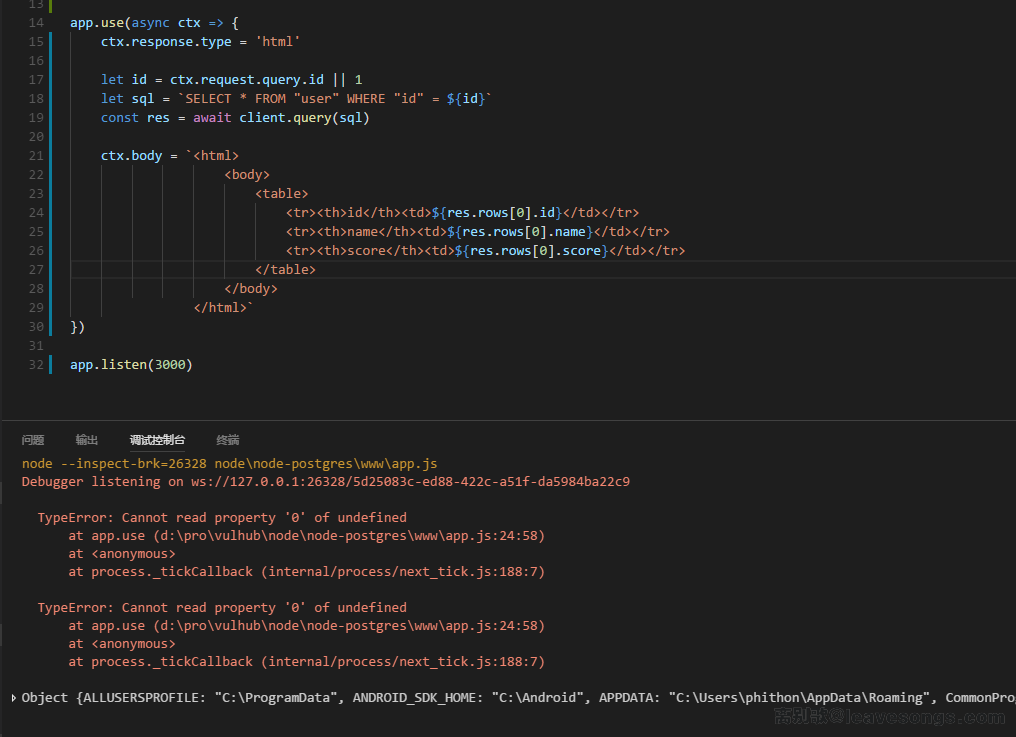Switch to the 终端 (Terminal) tab
Image resolution: width=1016 pixels, height=737 pixels.
click(x=228, y=440)
